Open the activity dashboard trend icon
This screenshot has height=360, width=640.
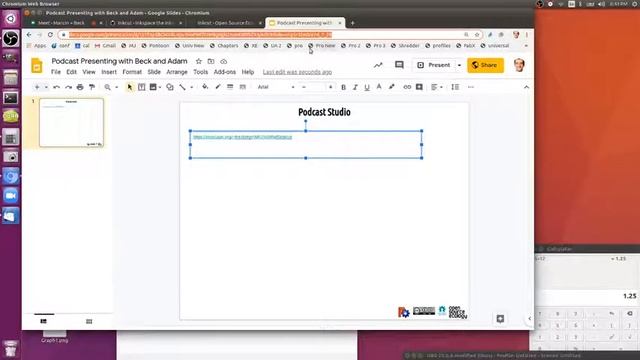[x=378, y=65]
